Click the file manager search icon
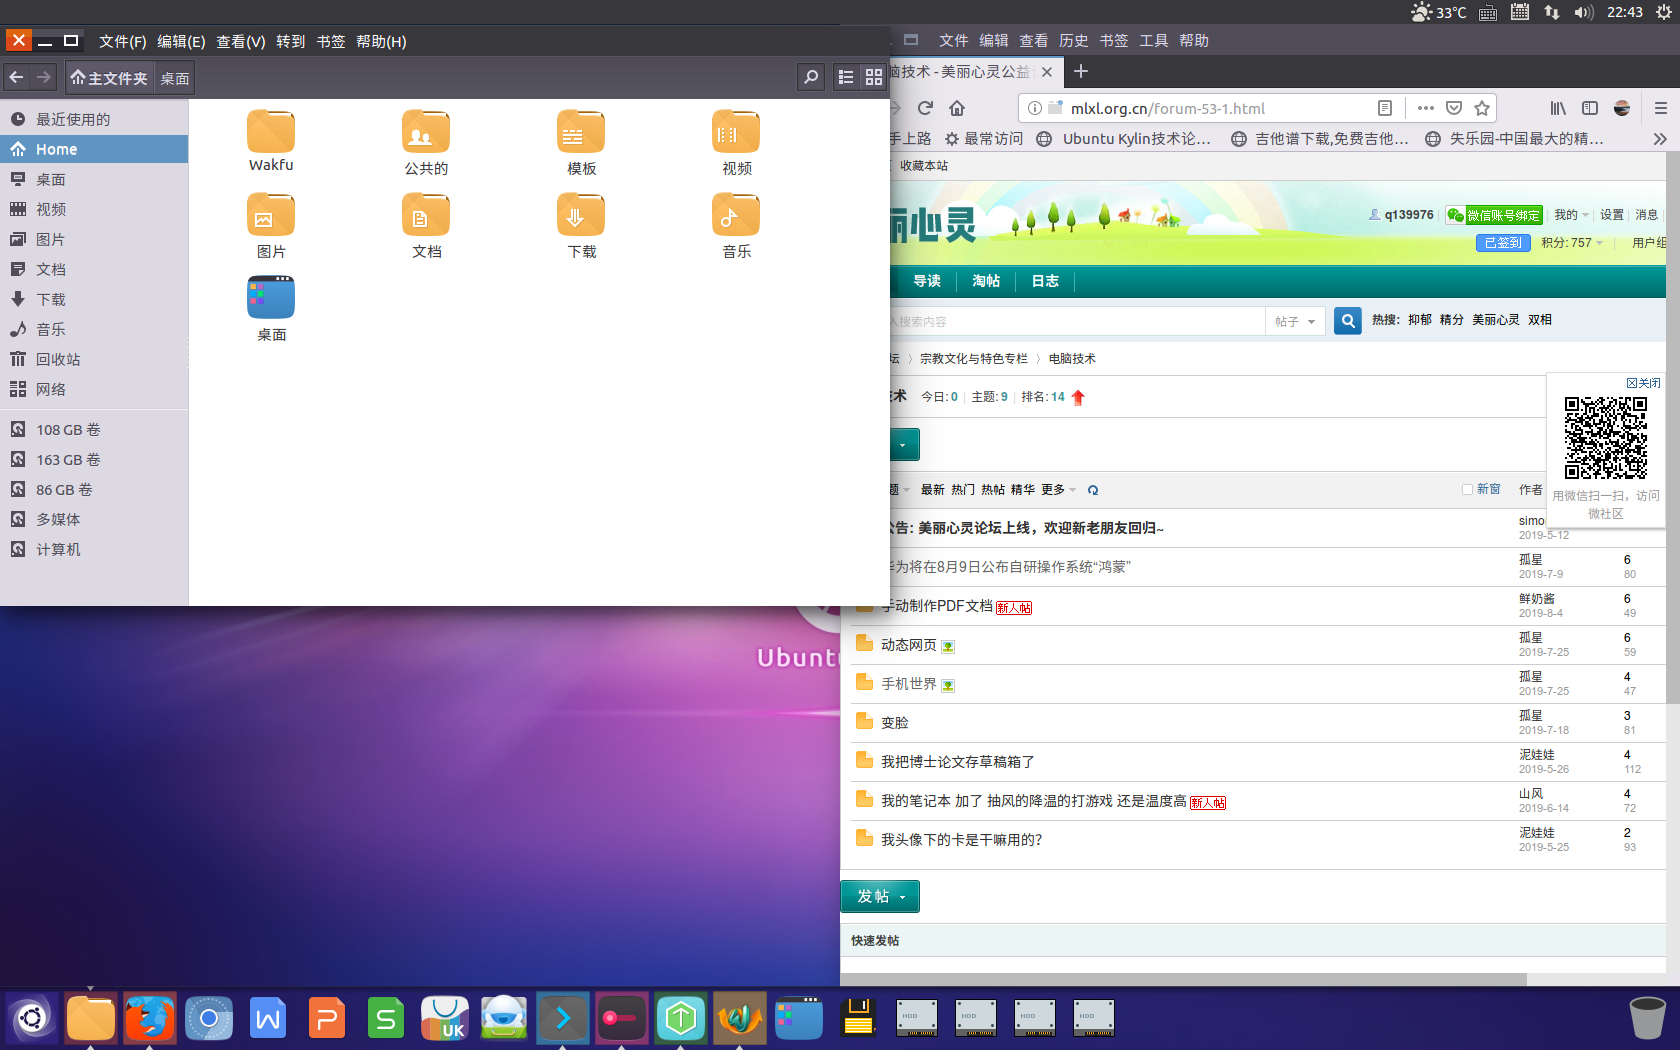Image resolution: width=1680 pixels, height=1050 pixels. (811, 77)
